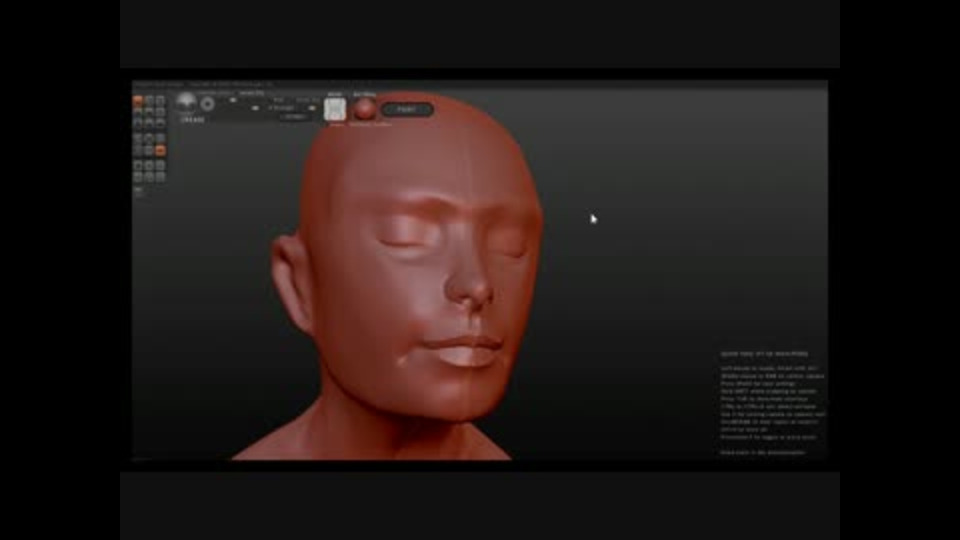Open the white brush texture swatch

335,110
